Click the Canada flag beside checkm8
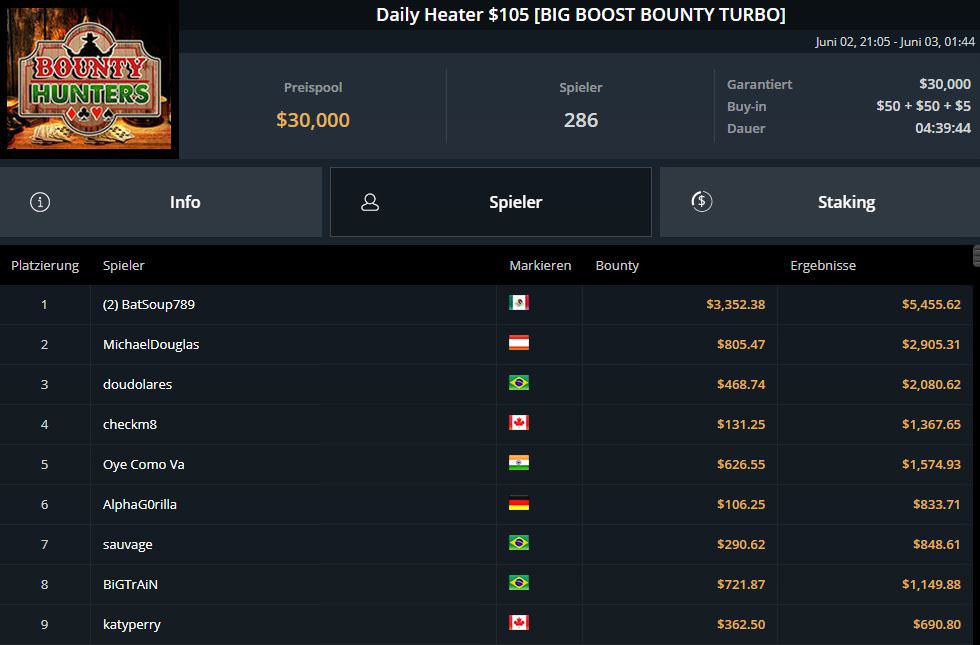This screenshot has height=645, width=980. point(519,422)
